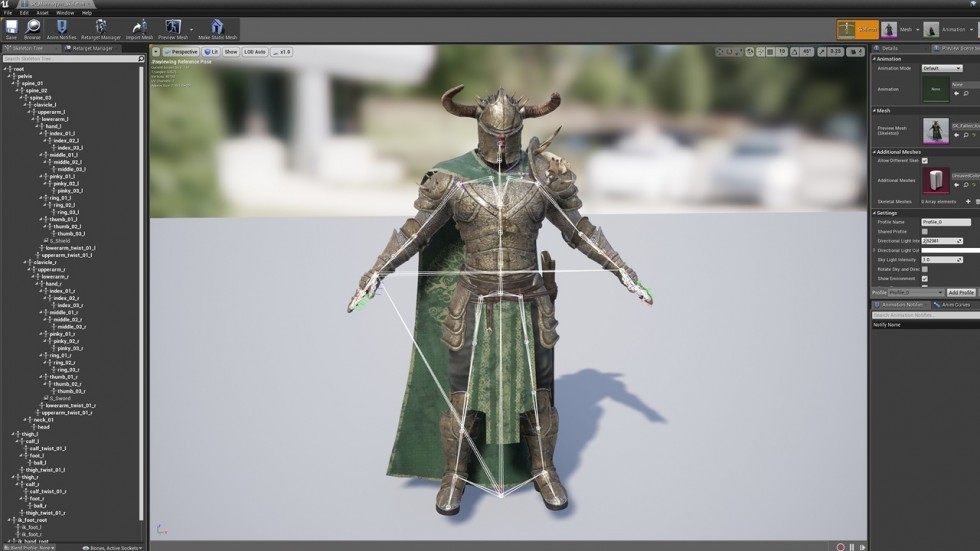Image resolution: width=980 pixels, height=551 pixels.
Task: Enable Rotate Sky and Directional checkbox
Action: pos(925,269)
